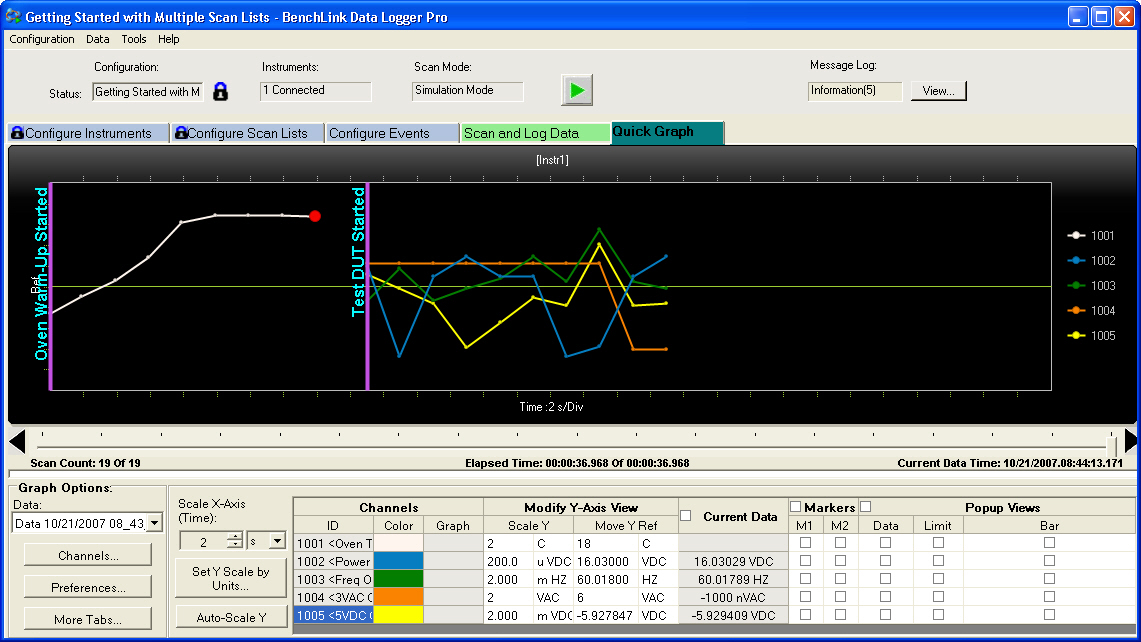Click the 1001 legend marker in graph
The image size is (1141, 642).
tap(1077, 236)
